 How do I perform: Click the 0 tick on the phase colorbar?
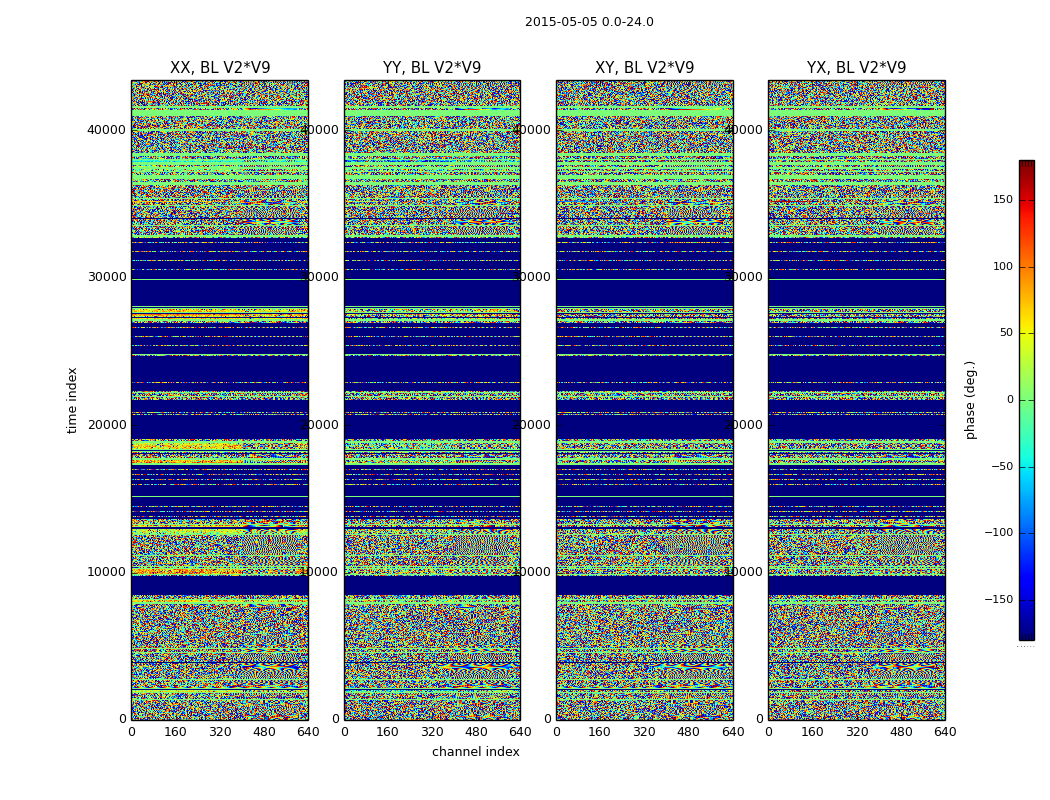click(1010, 400)
